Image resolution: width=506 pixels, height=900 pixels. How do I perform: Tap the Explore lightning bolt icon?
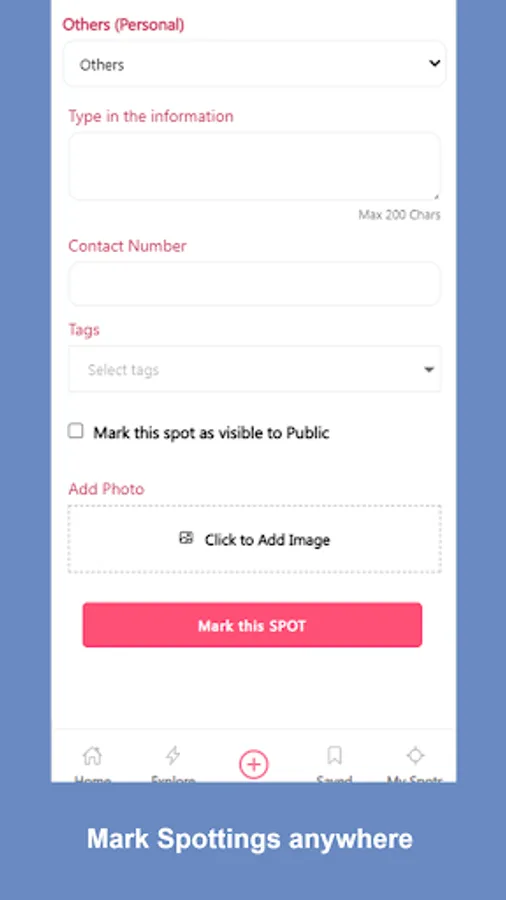click(173, 755)
